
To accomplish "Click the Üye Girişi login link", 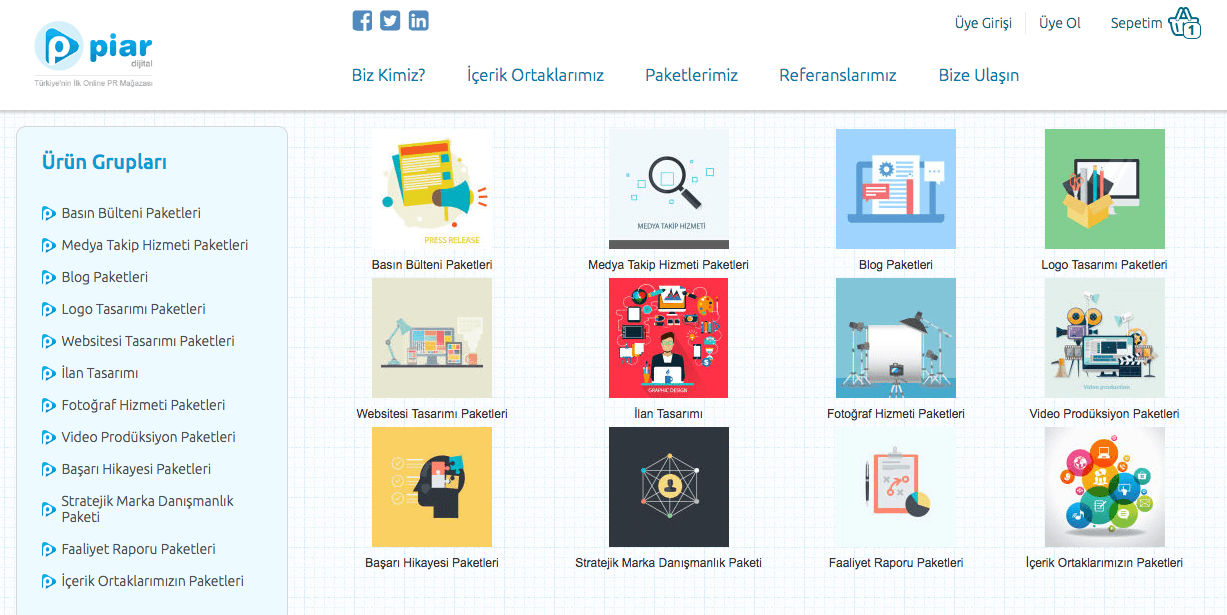I will [x=983, y=23].
